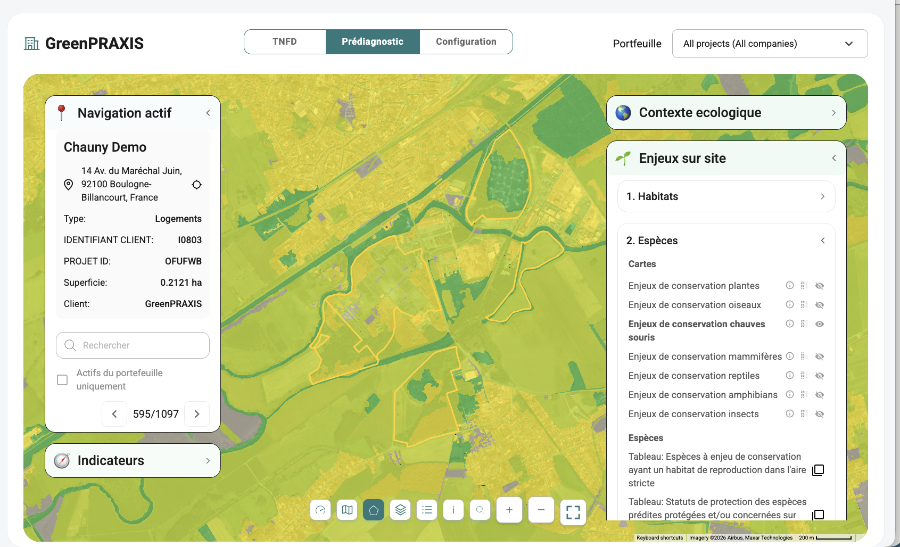This screenshot has width=900, height=547.
Task: Enable 'Actifs du portefeuille uniquement' checkbox
Action: [x=63, y=380]
